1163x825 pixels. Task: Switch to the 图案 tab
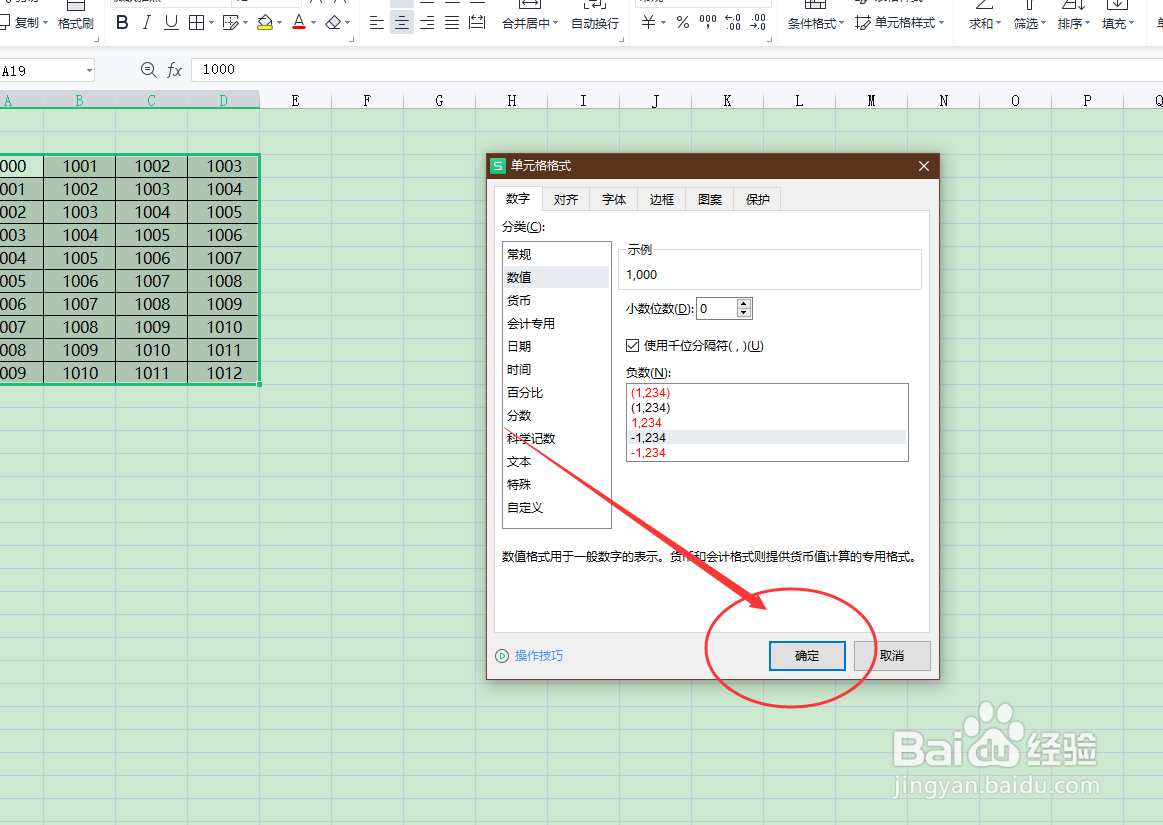click(x=710, y=200)
